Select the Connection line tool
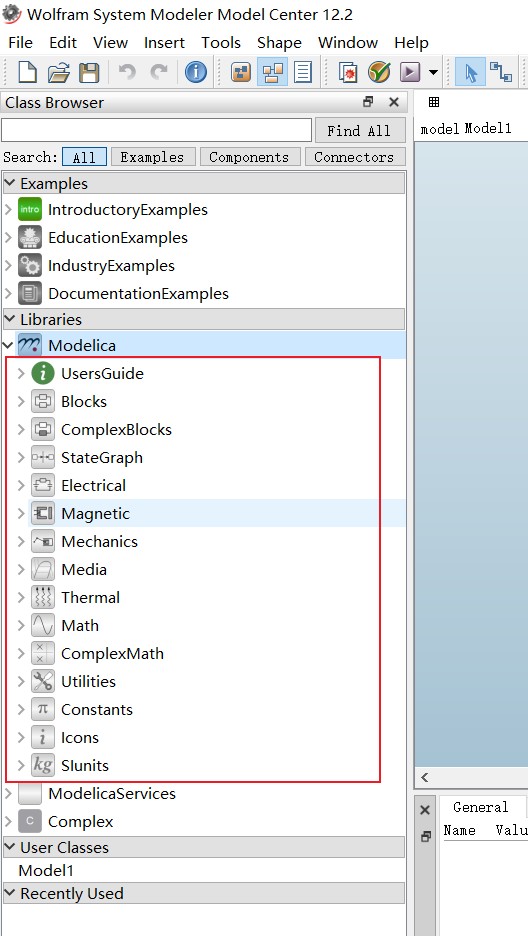The height and width of the screenshot is (936, 528). click(x=501, y=72)
